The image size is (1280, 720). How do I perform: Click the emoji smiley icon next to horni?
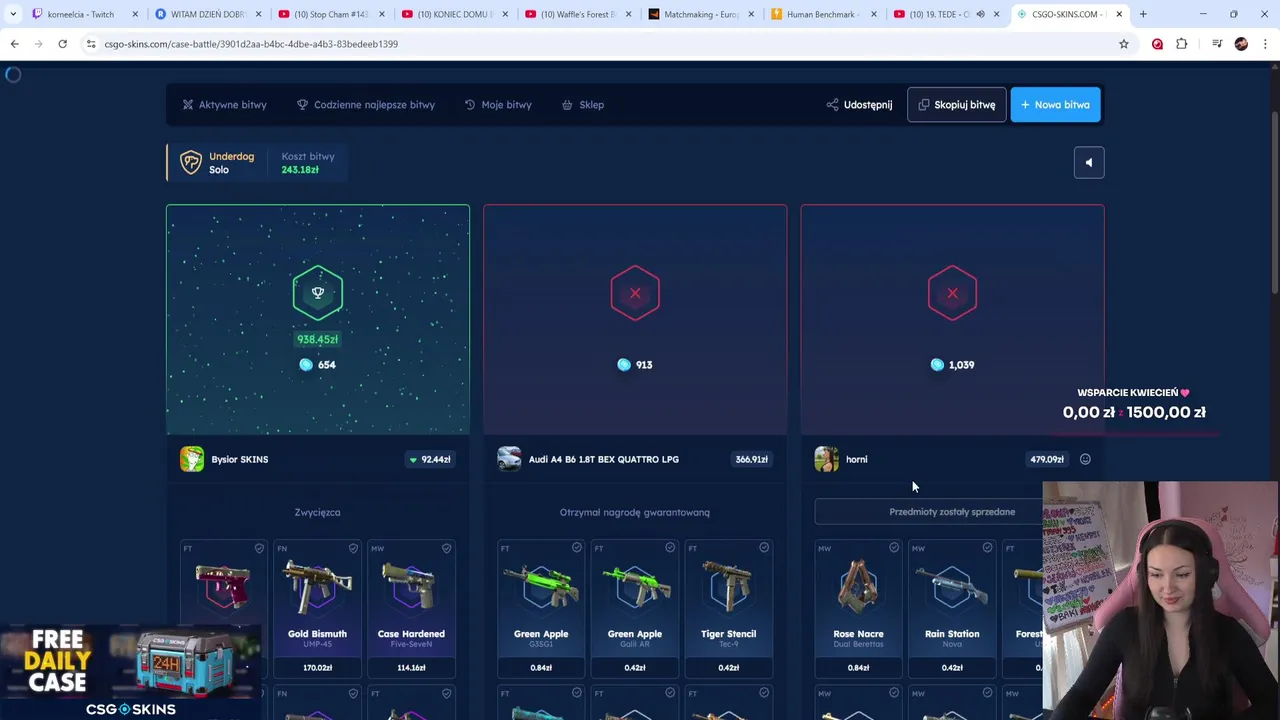pyautogui.click(x=1085, y=459)
